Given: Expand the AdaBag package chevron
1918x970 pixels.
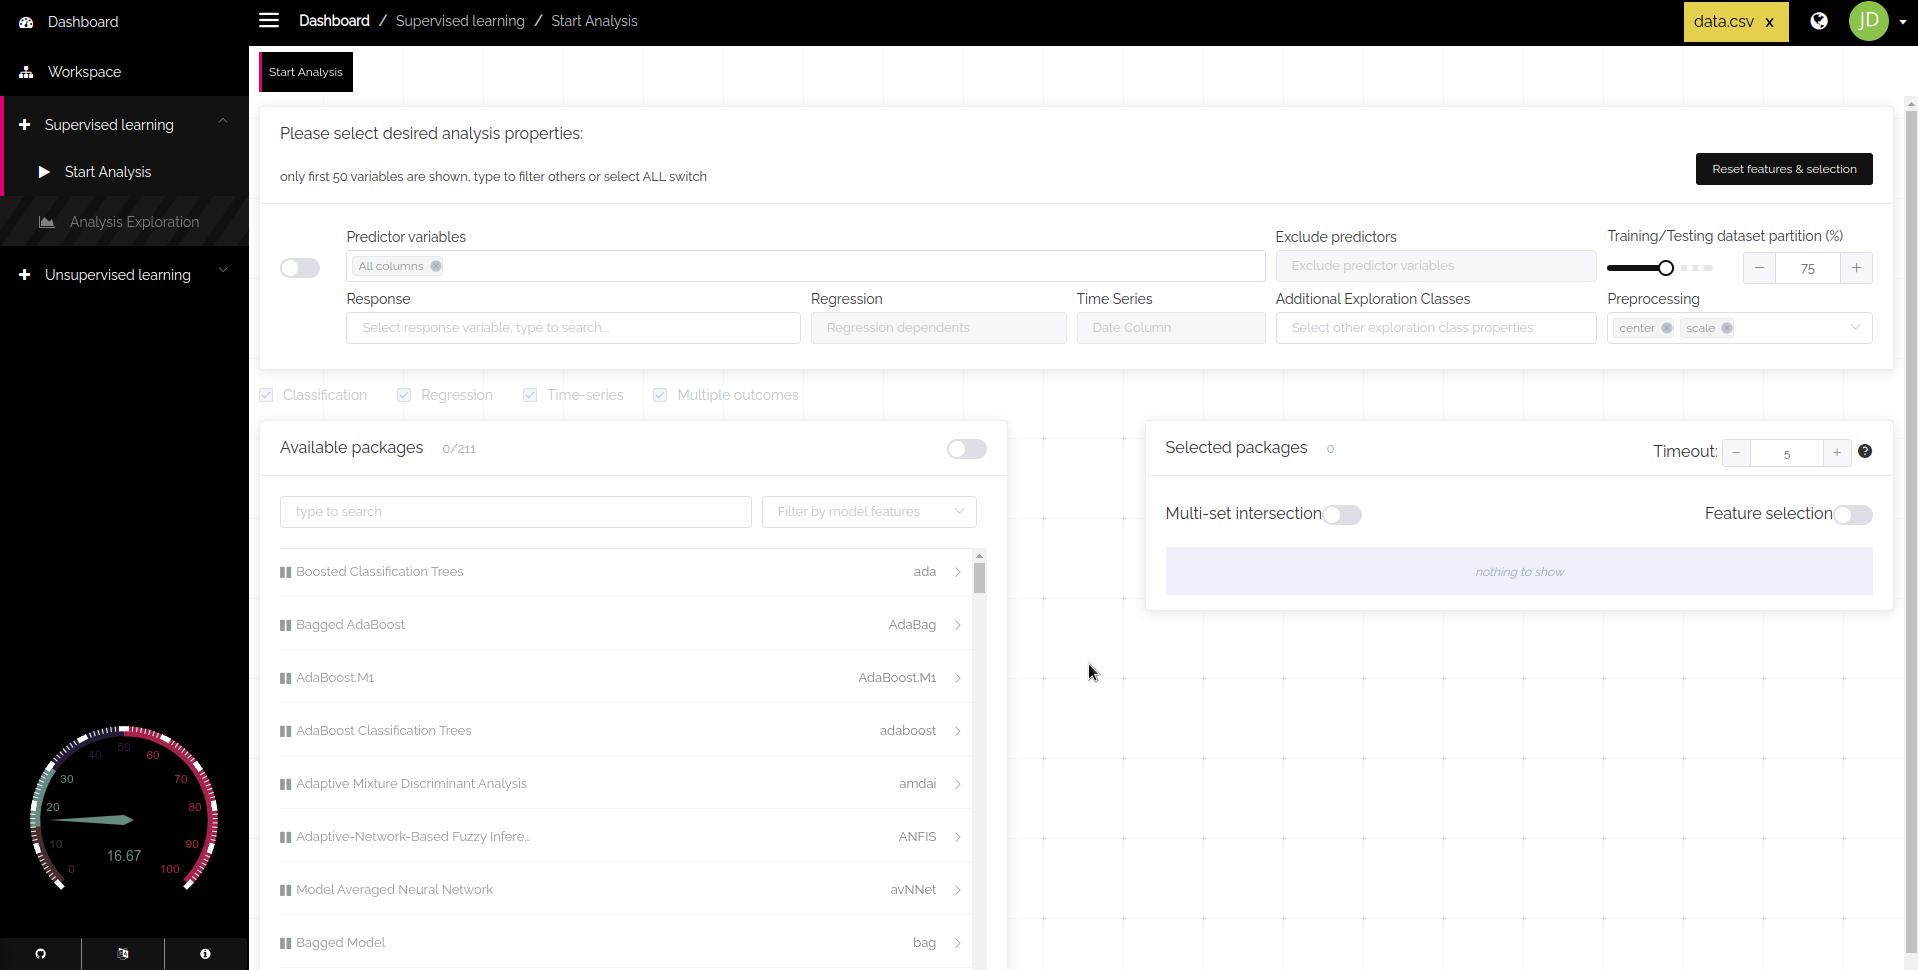Looking at the screenshot, I should [957, 625].
